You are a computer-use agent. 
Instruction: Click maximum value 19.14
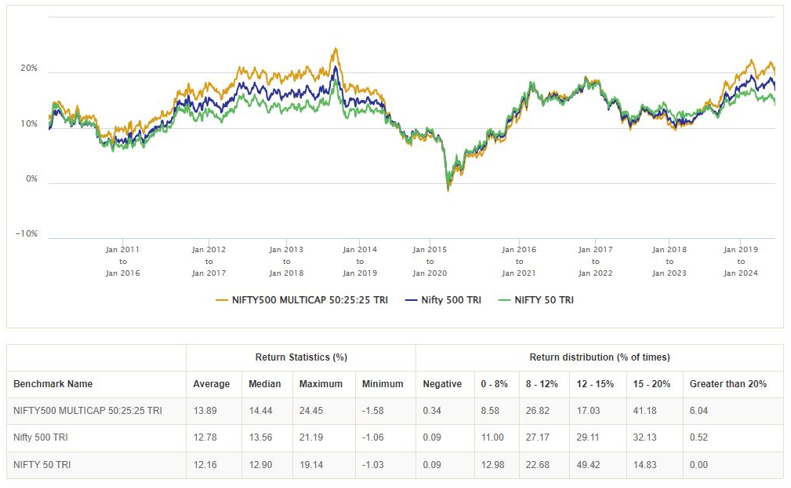311,465
